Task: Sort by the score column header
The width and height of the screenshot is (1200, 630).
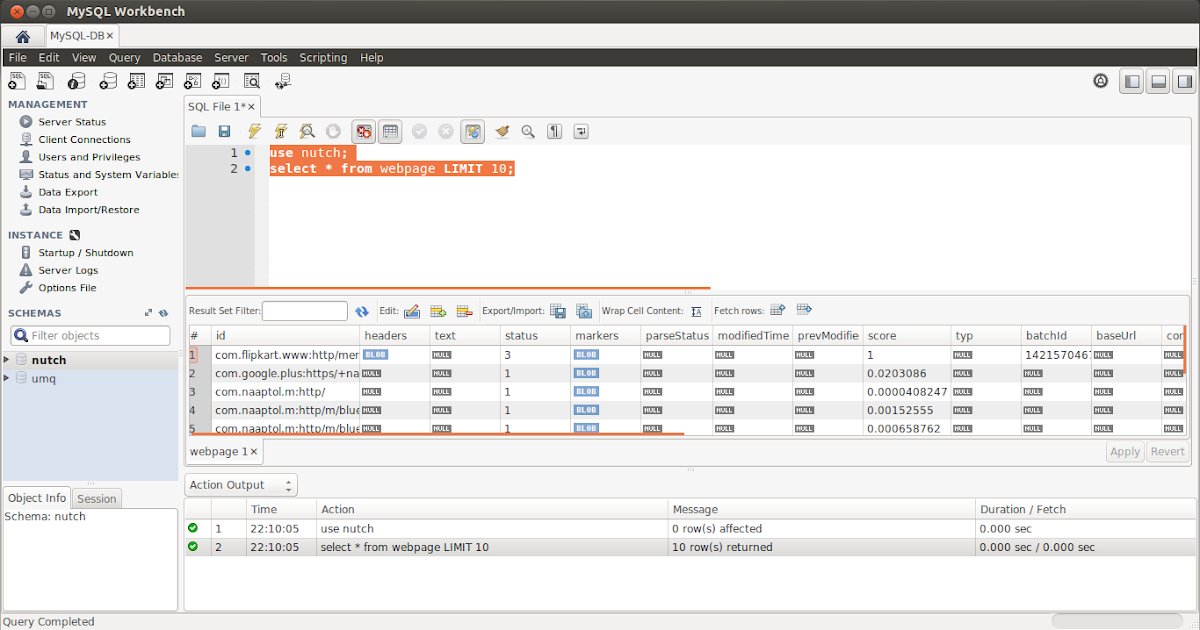Action: pyautogui.click(x=906, y=335)
